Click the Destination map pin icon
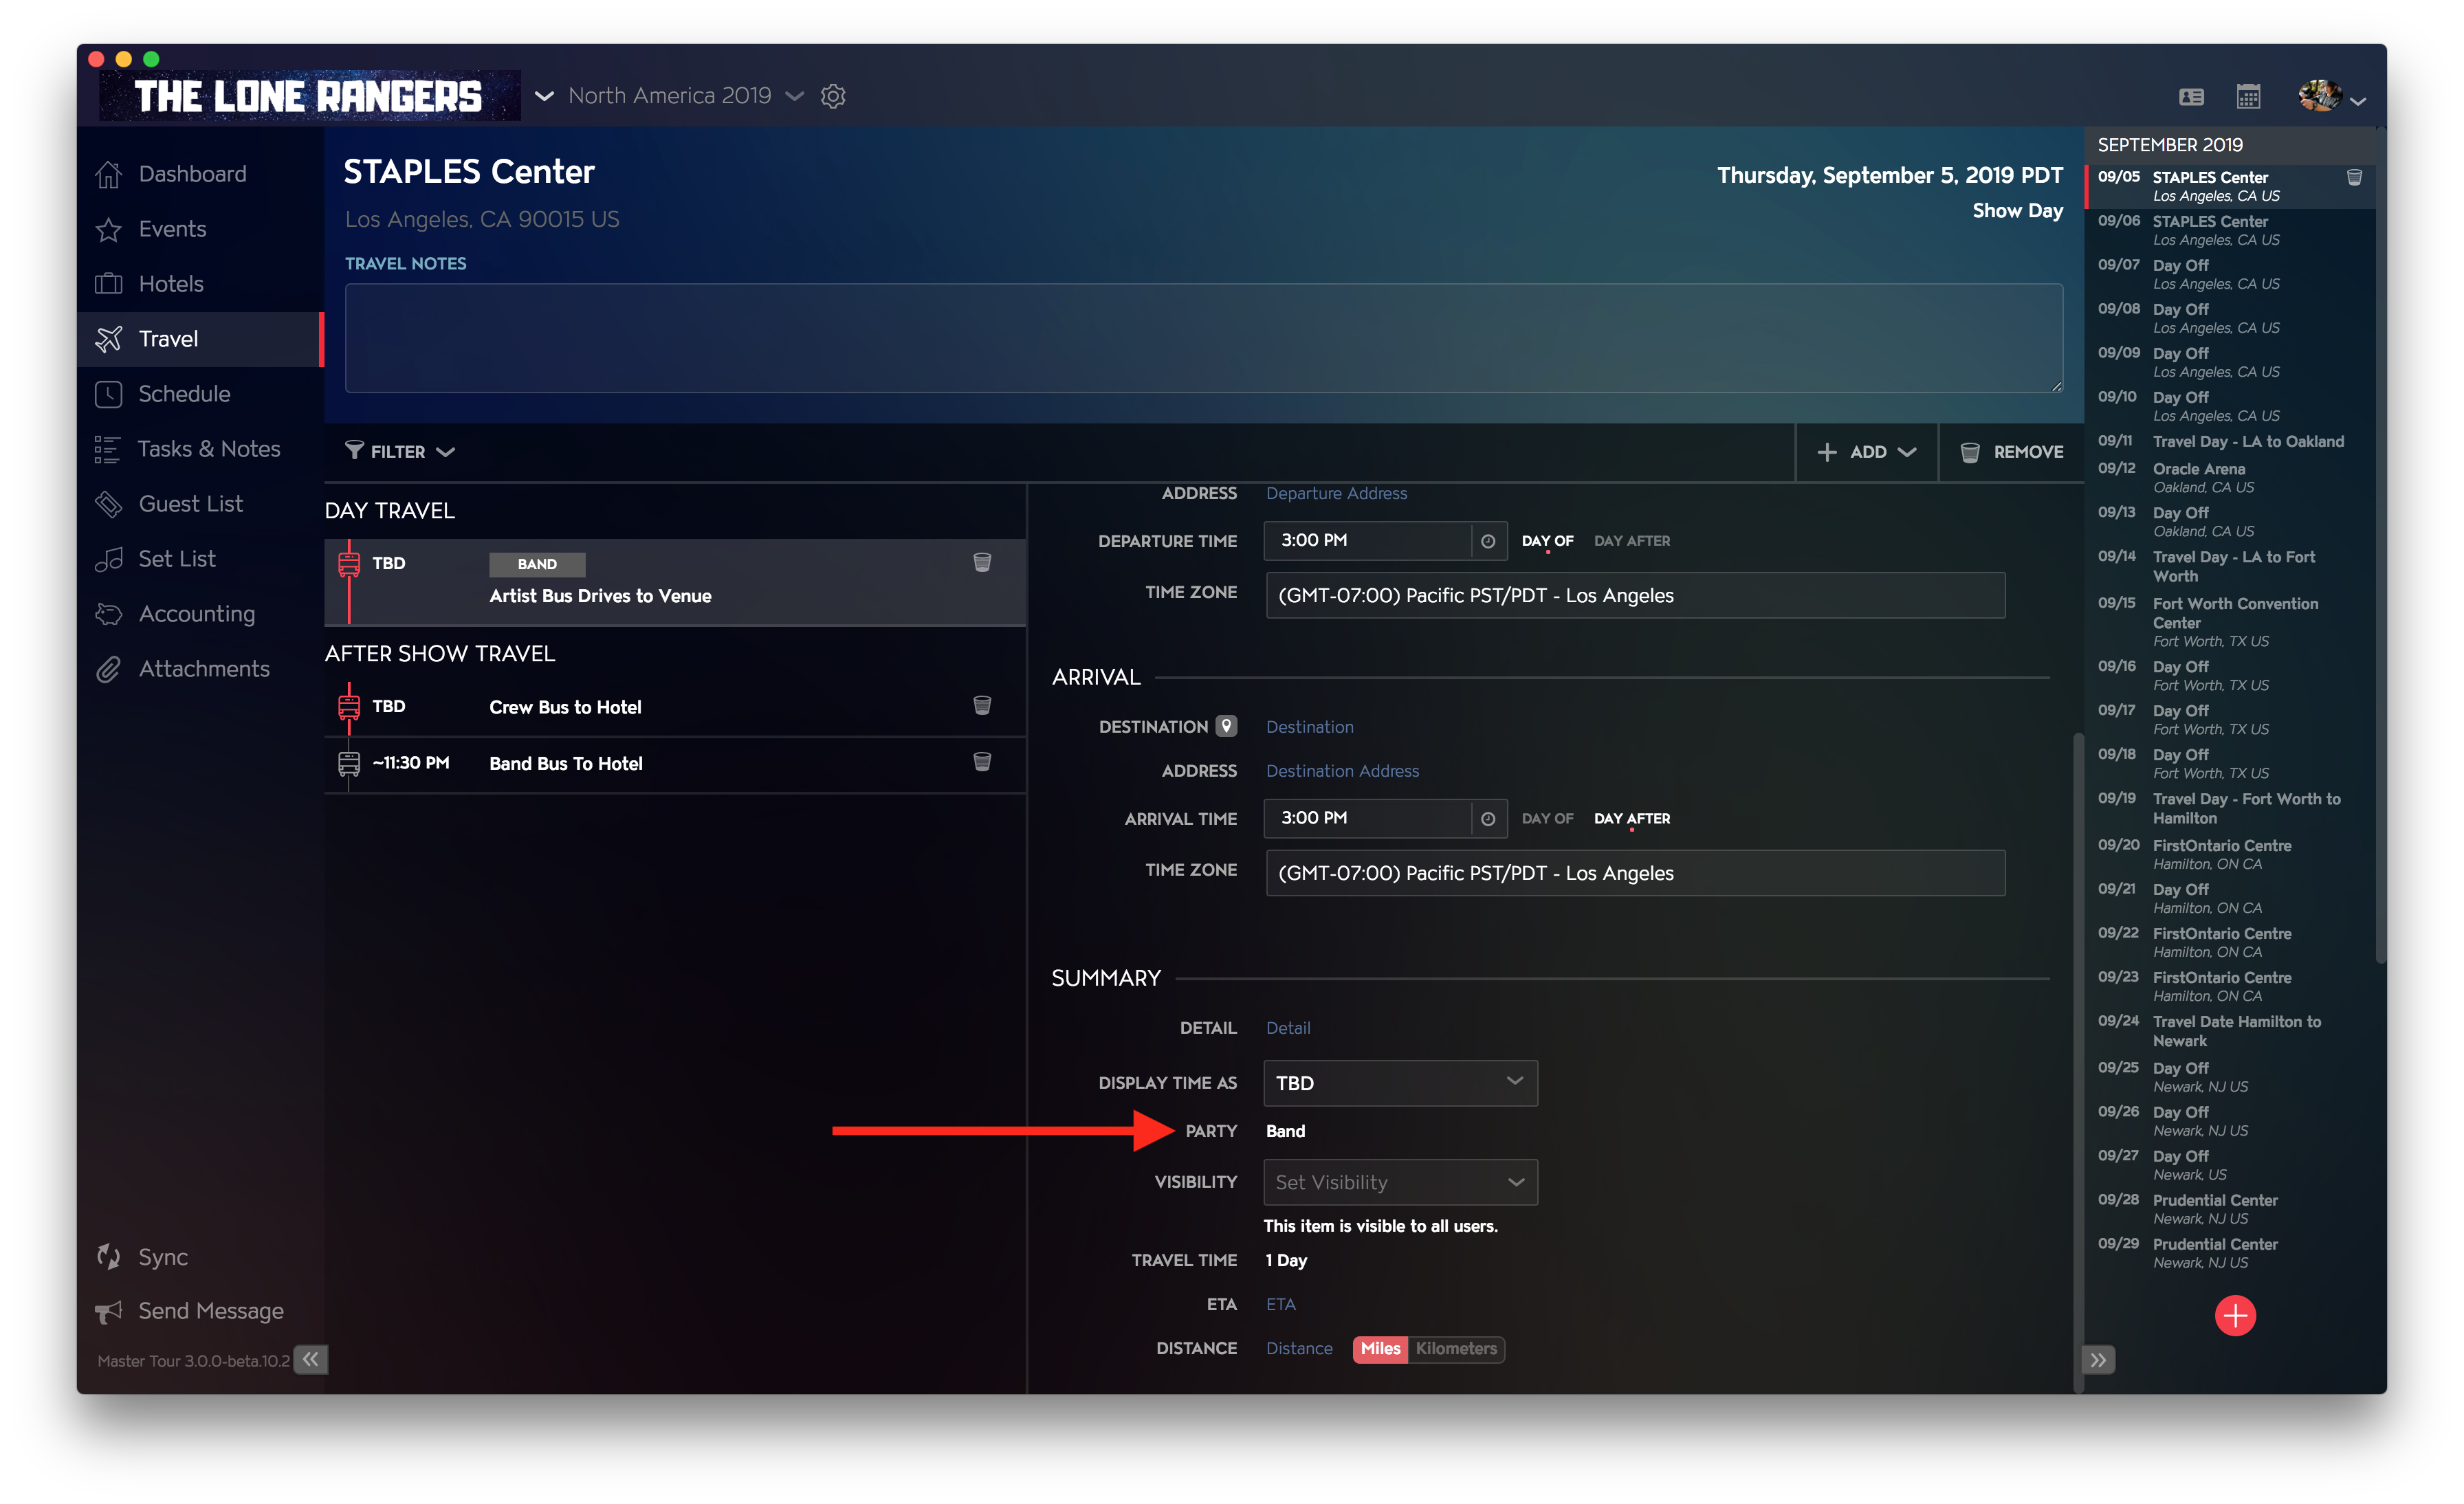The image size is (2464, 1504). [x=1226, y=726]
